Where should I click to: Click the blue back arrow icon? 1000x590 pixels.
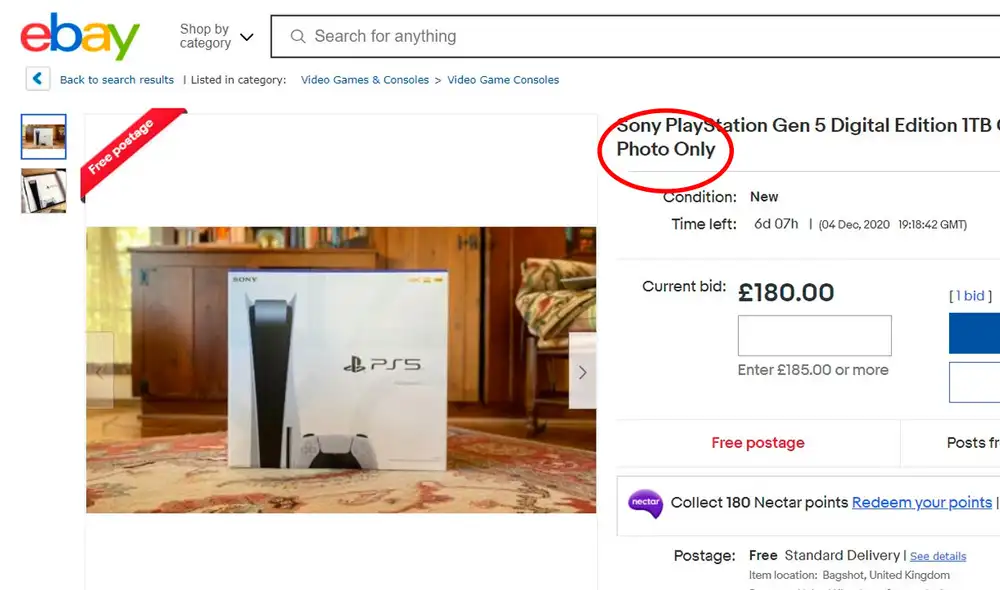coord(37,78)
